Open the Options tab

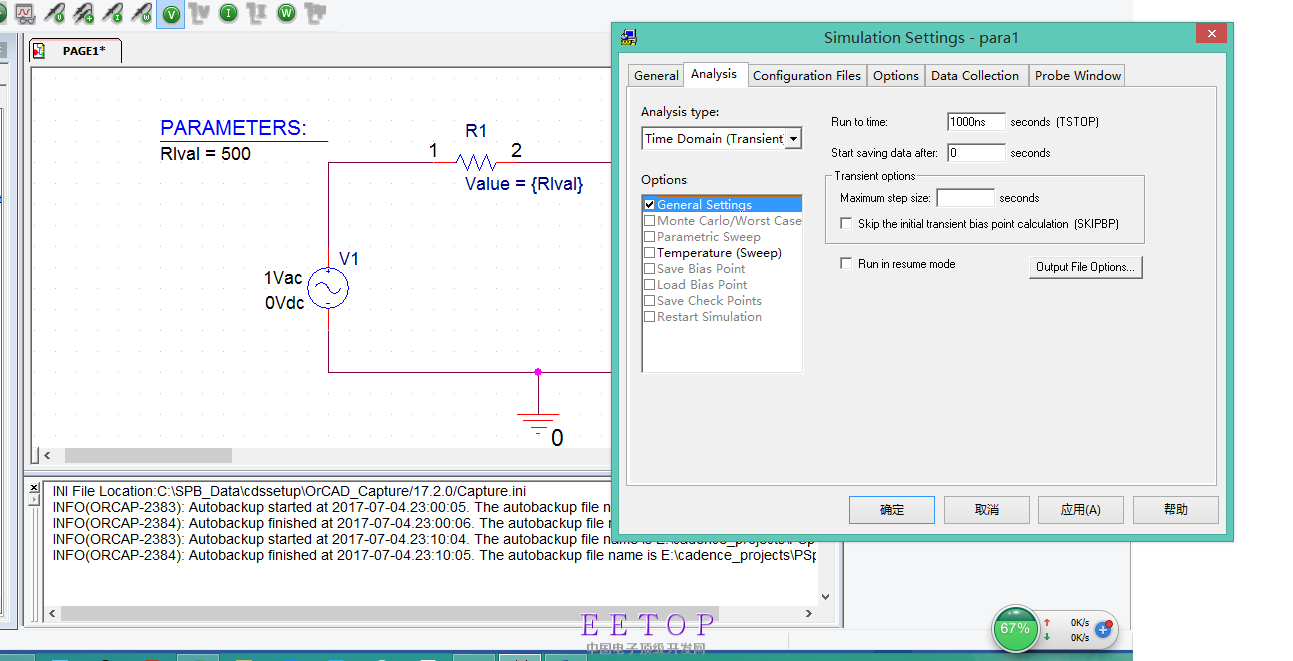(x=896, y=76)
